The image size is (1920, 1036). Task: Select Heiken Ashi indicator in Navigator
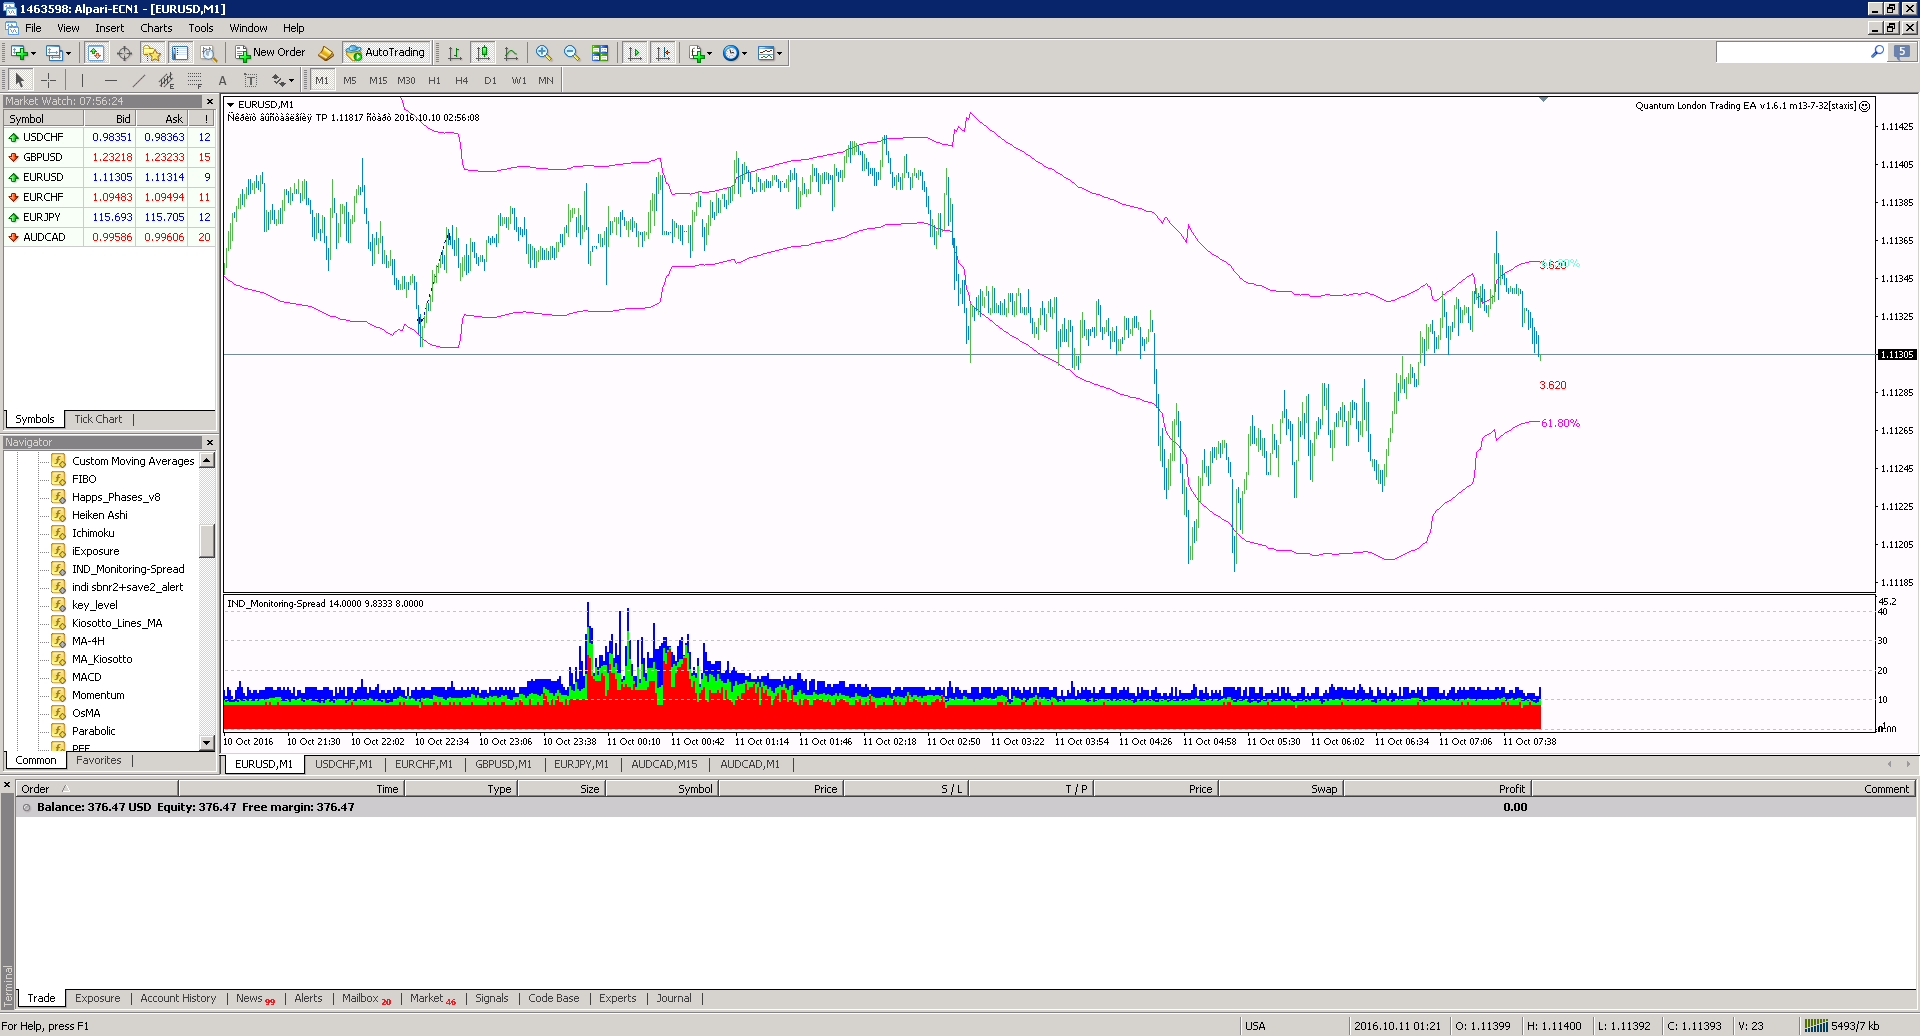coord(100,515)
